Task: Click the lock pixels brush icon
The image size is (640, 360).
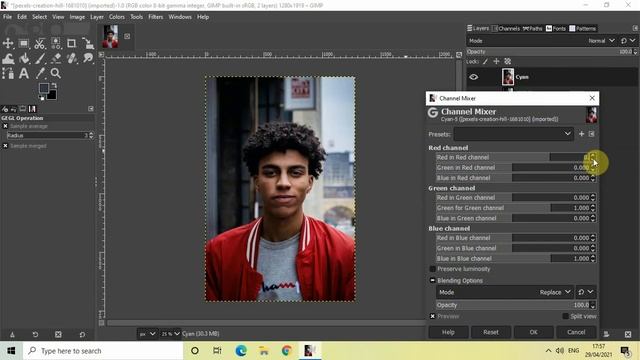Action: (485, 61)
